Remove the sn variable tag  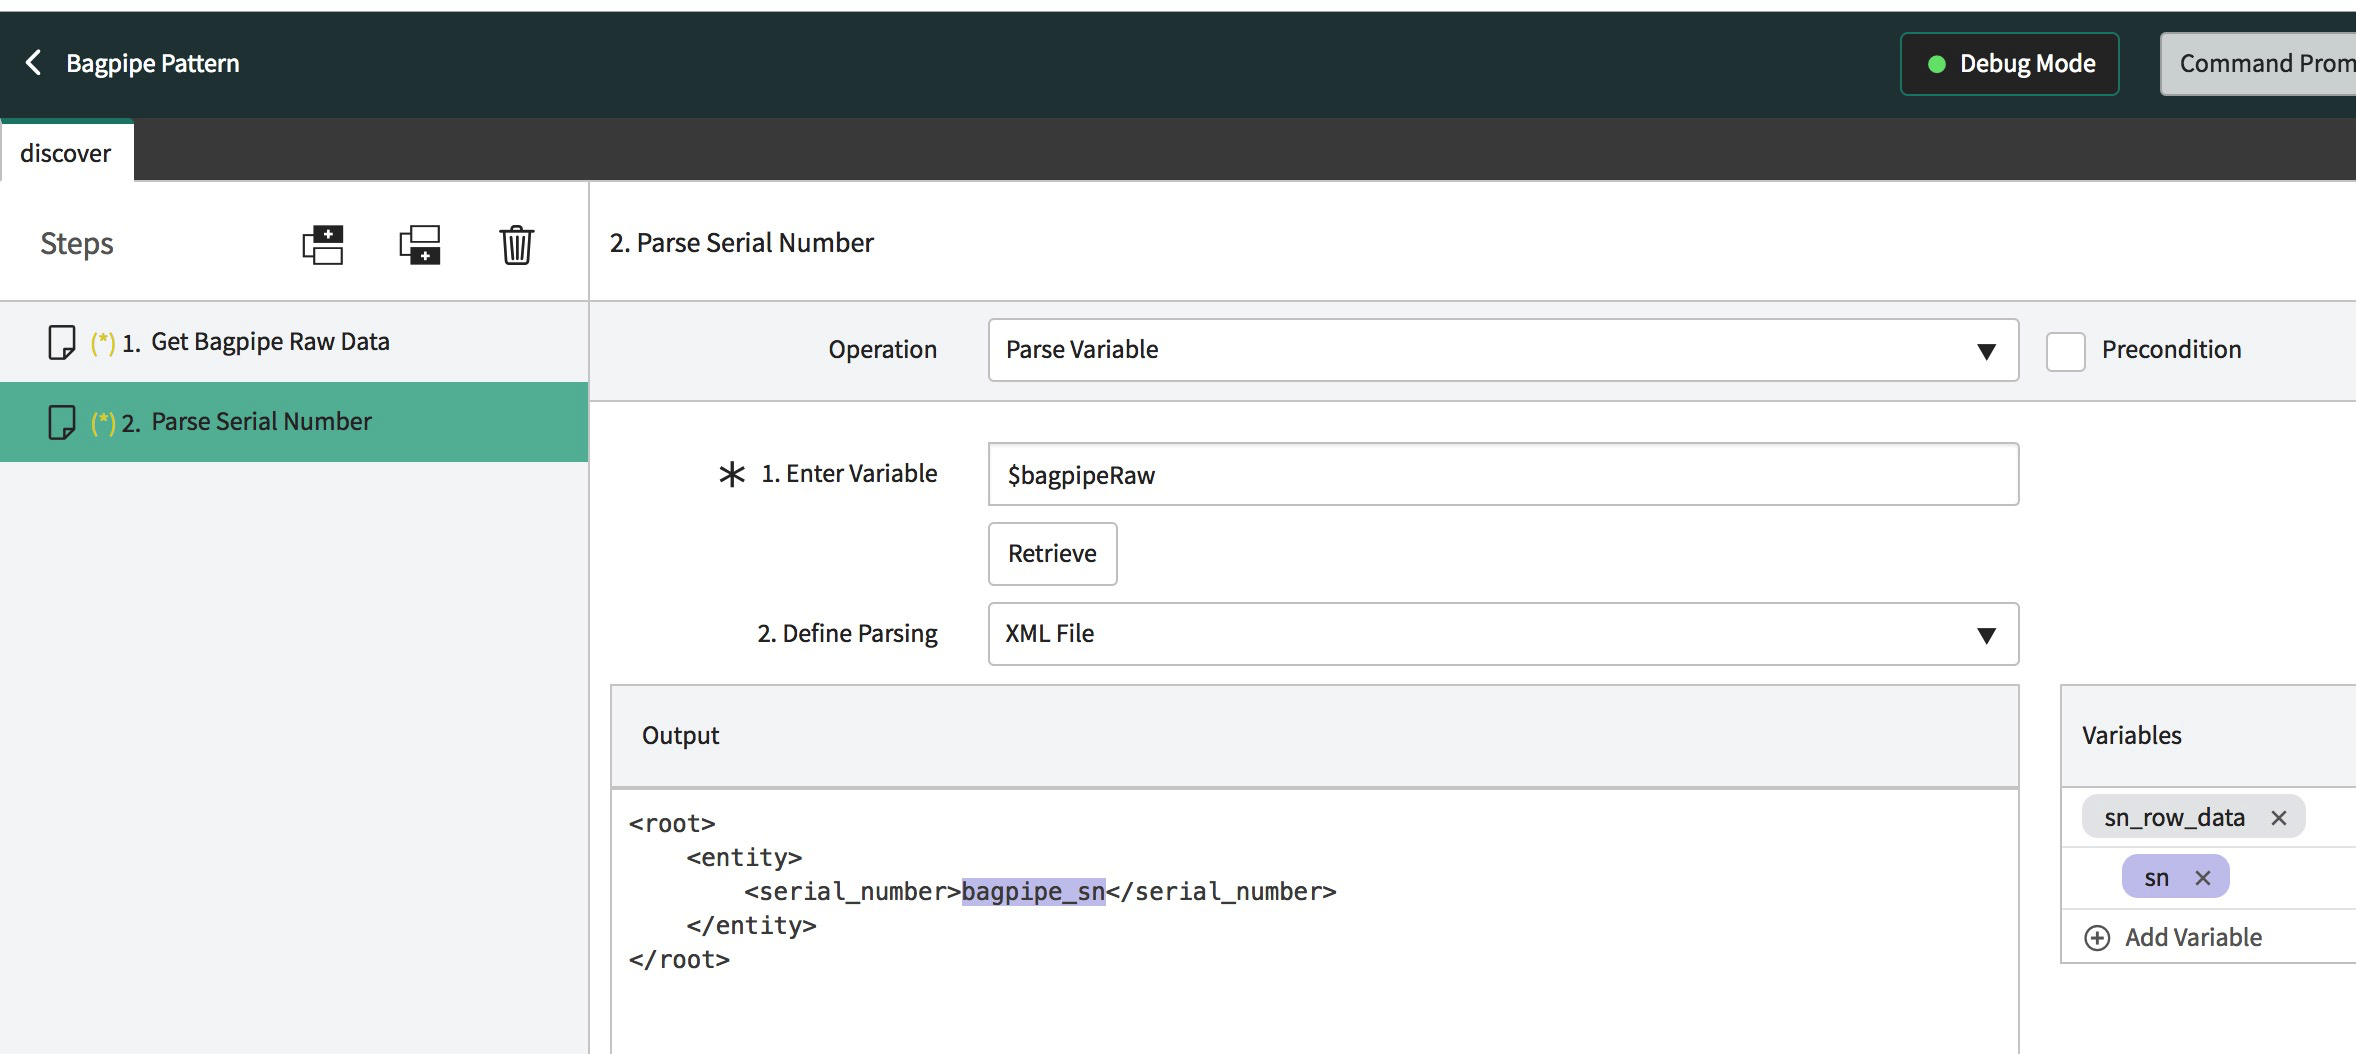pyautogui.click(x=2203, y=878)
